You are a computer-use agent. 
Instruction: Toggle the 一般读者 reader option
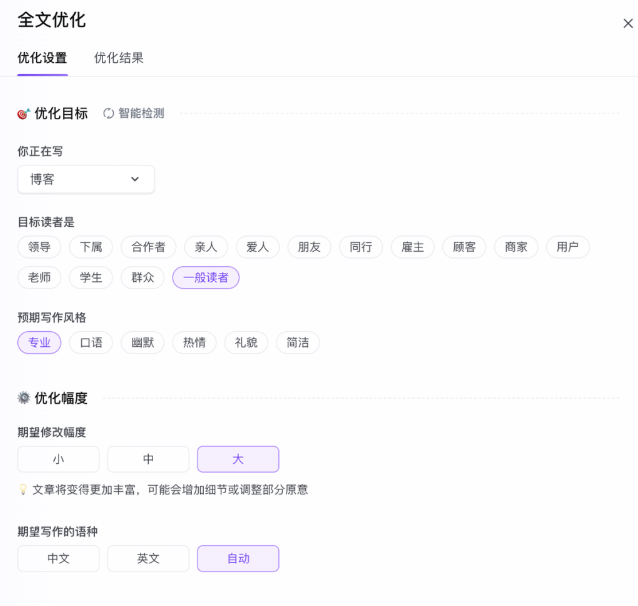point(206,277)
